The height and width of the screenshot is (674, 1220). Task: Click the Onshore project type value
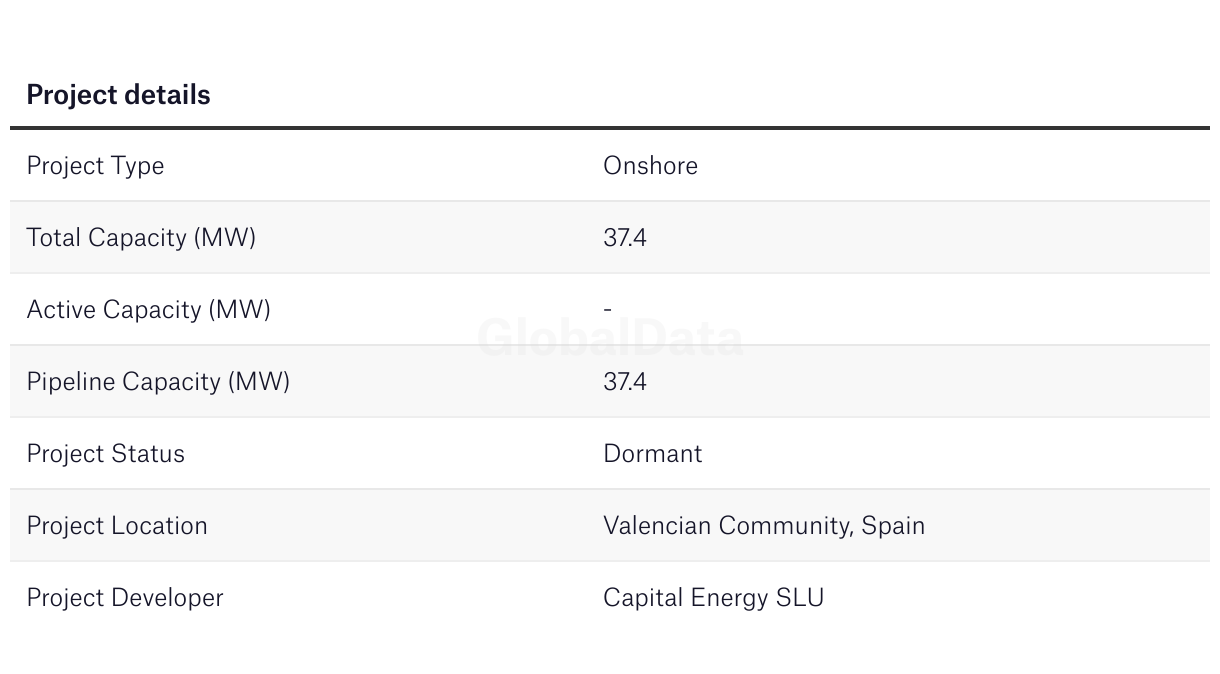tap(650, 166)
